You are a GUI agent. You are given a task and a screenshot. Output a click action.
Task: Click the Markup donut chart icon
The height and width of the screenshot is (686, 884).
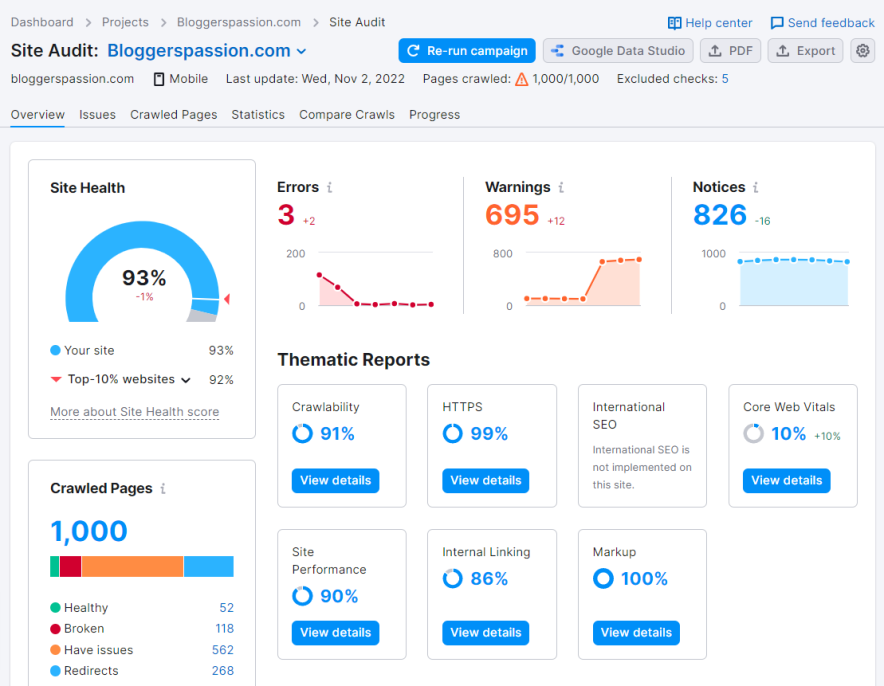click(603, 578)
